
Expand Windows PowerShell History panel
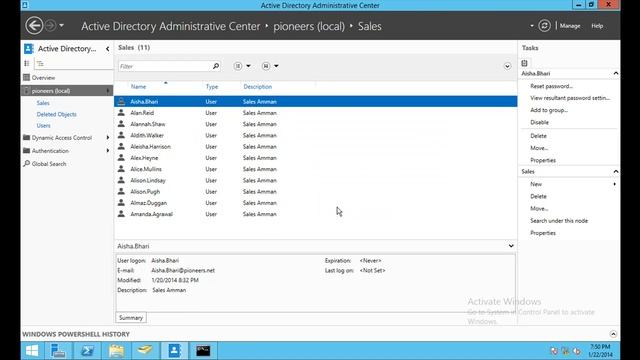[613, 334]
